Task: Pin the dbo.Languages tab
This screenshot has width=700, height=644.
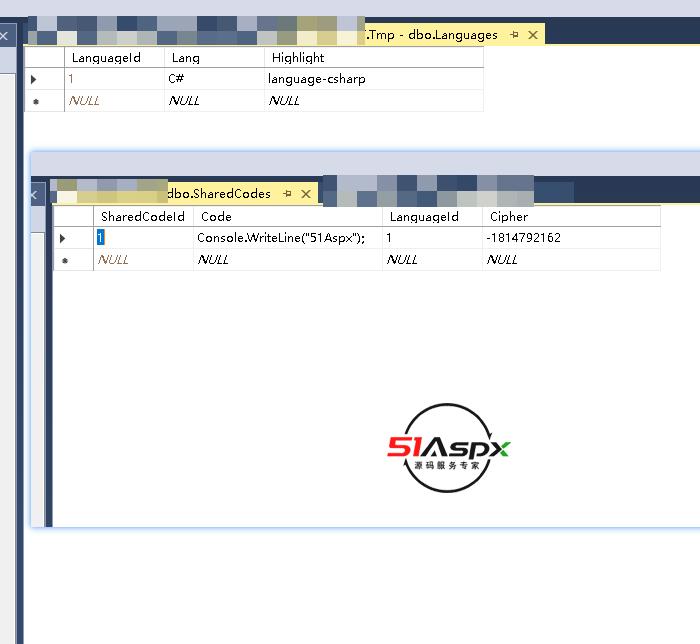Action: coord(514,34)
